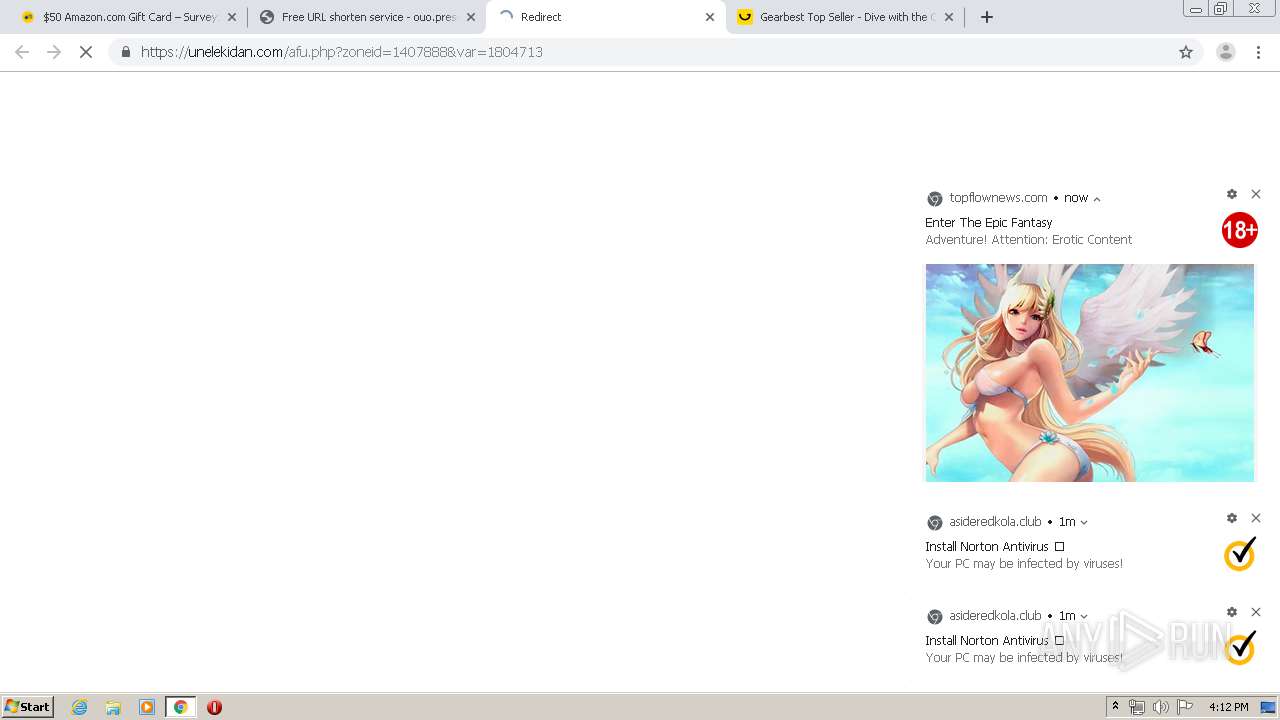
Task: Open settings for second asideredkola.club notification
Action: (x=1232, y=612)
